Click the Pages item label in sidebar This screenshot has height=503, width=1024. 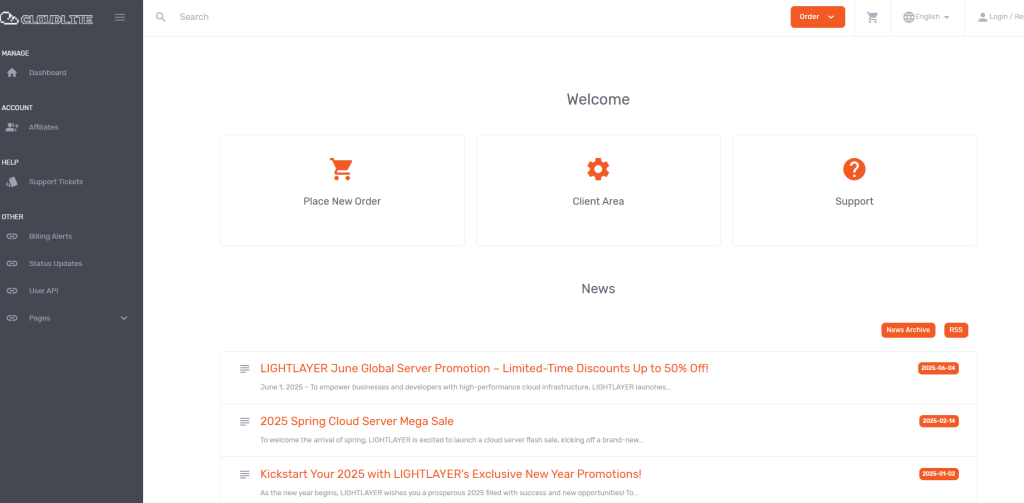[39, 318]
